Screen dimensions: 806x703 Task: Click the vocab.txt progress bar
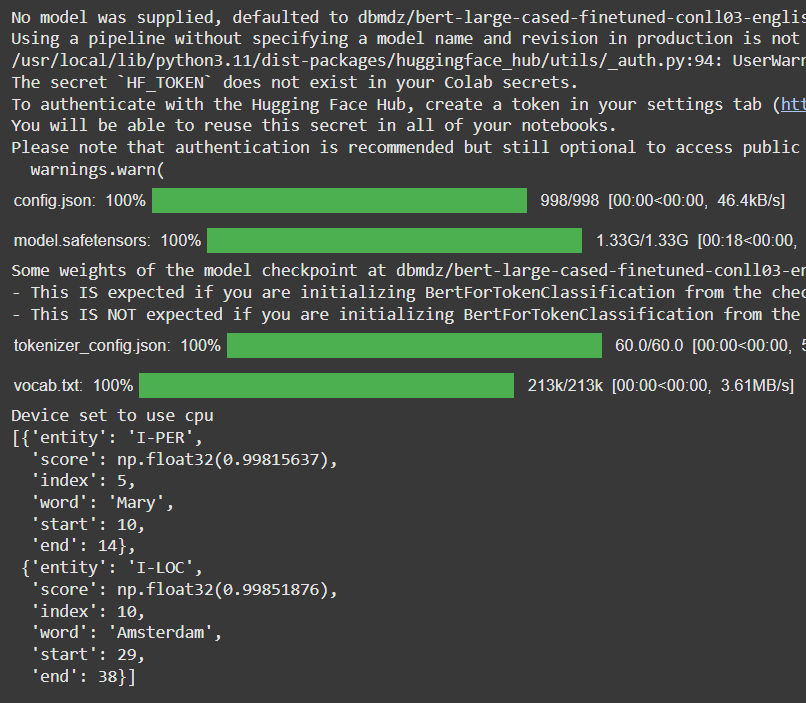coord(326,386)
